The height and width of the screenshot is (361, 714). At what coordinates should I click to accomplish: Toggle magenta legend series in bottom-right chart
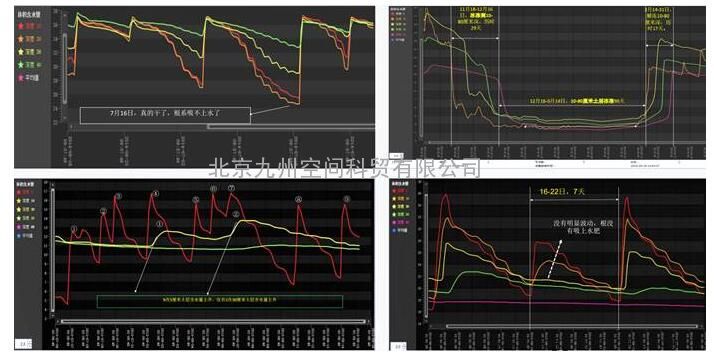click(x=401, y=222)
